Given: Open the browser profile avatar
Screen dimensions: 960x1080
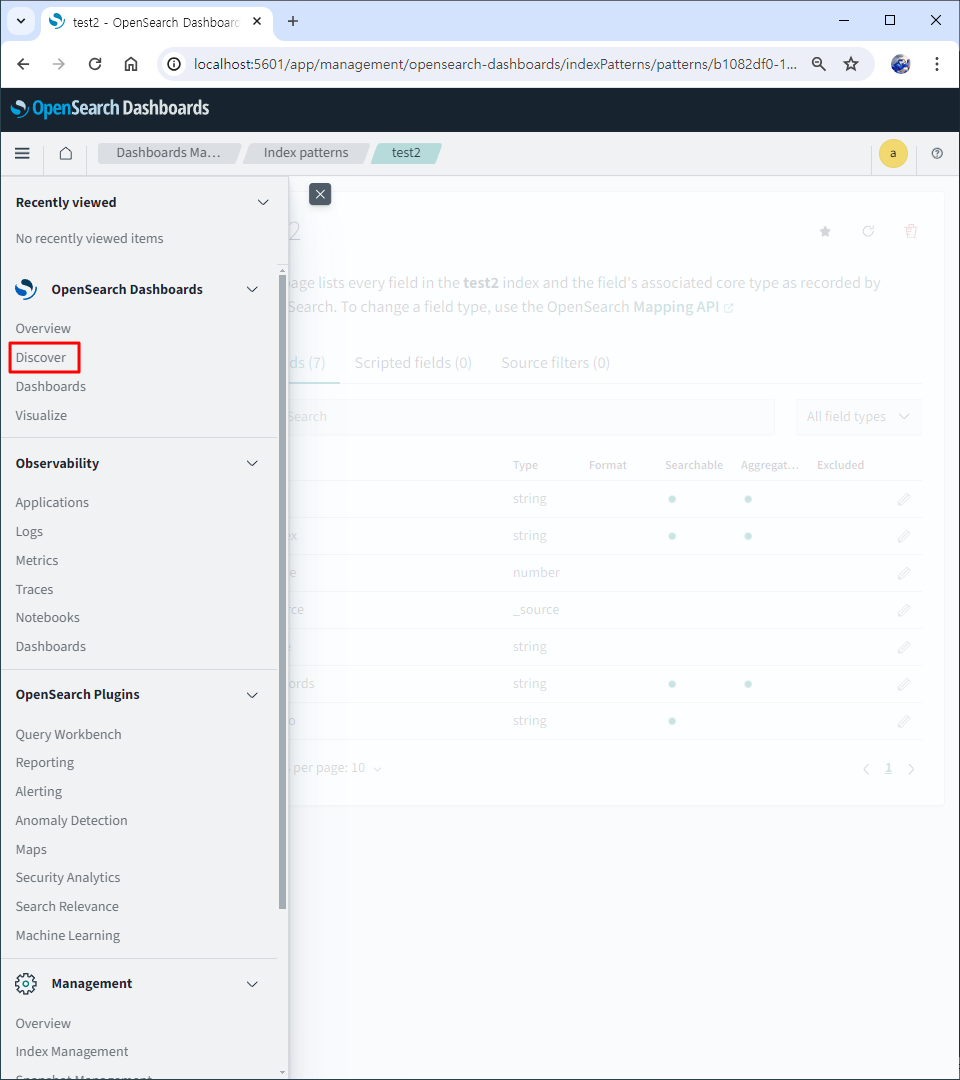Looking at the screenshot, I should (901, 64).
